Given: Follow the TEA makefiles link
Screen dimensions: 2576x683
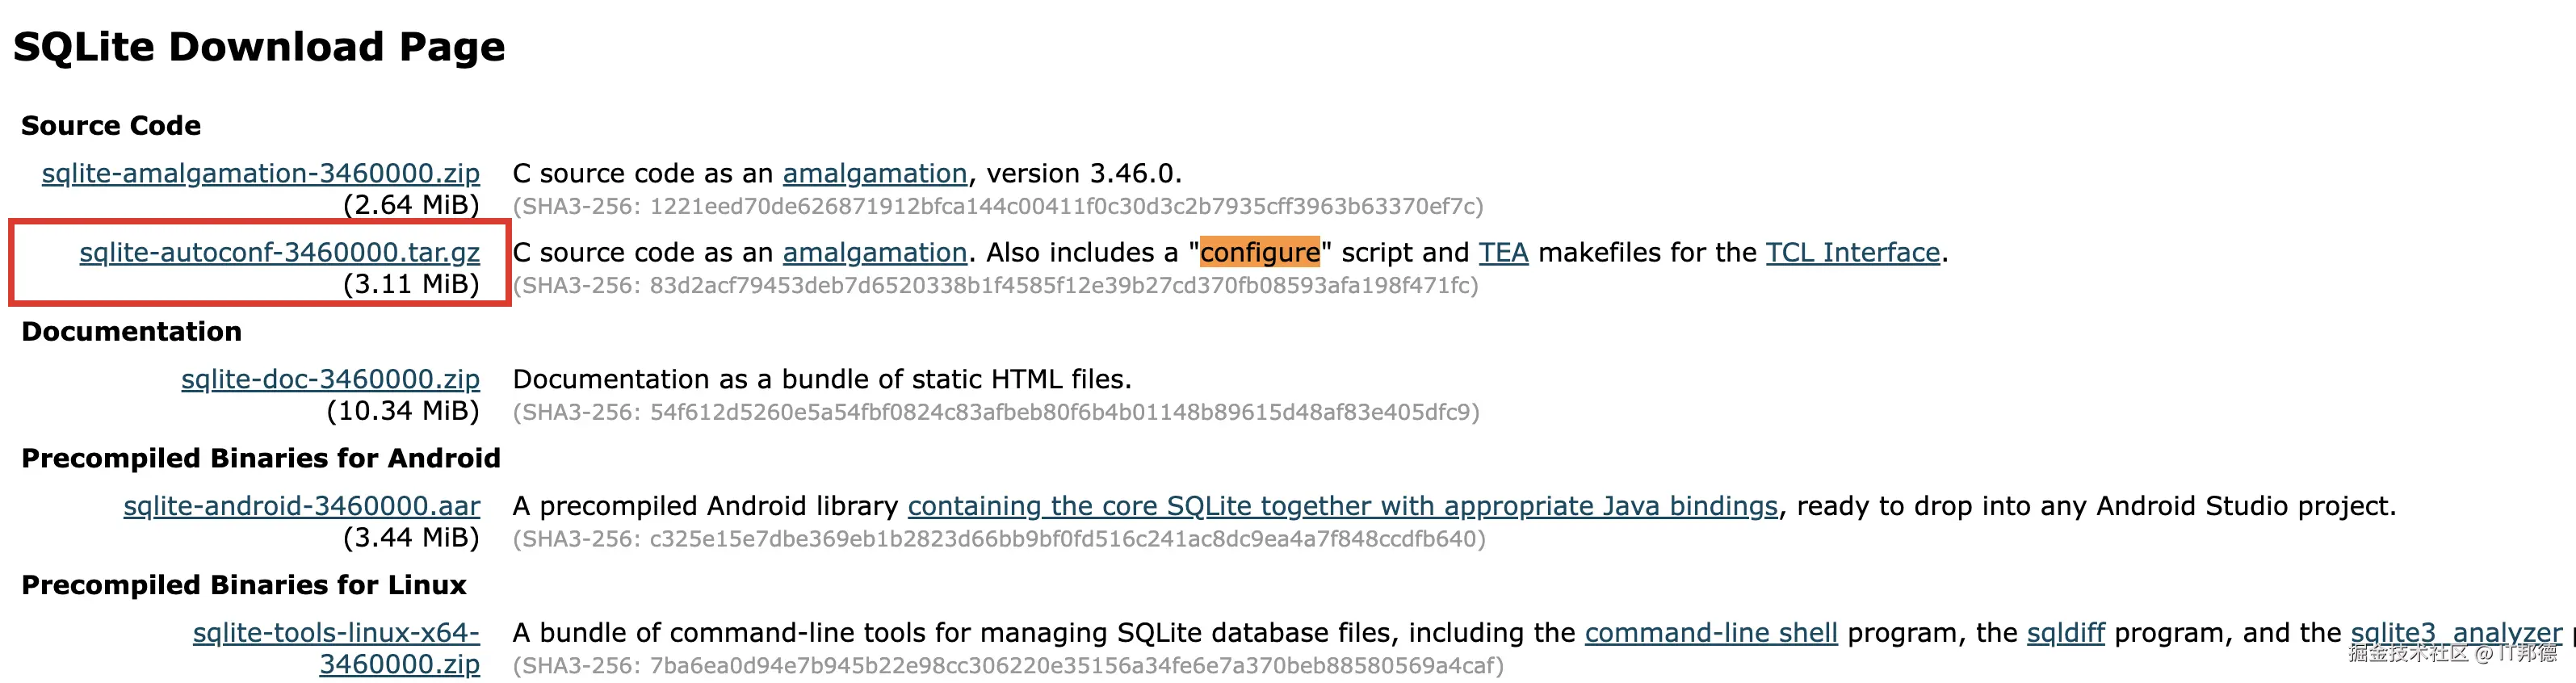Looking at the screenshot, I should pyautogui.click(x=1503, y=253).
